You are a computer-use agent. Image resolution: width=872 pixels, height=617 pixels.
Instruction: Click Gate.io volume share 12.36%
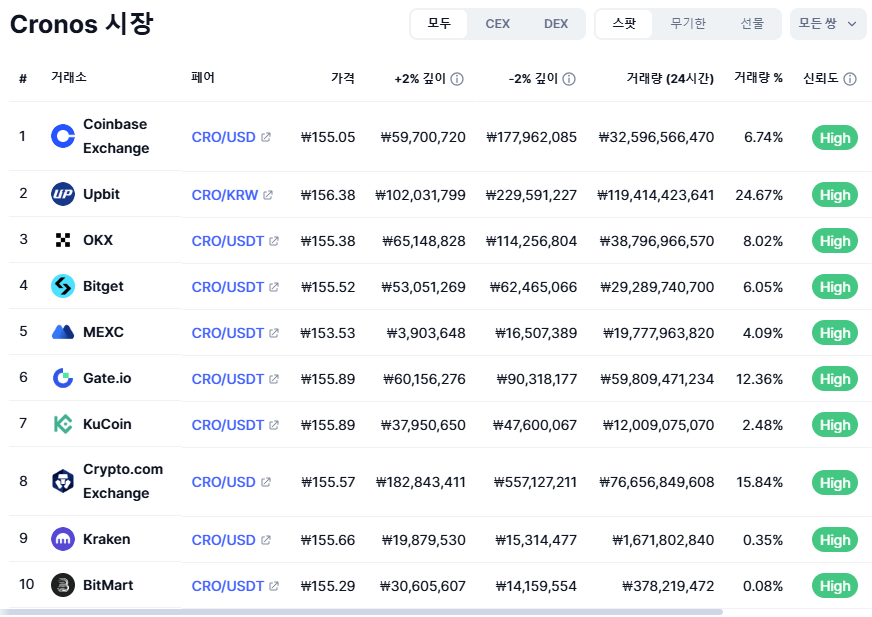click(760, 379)
